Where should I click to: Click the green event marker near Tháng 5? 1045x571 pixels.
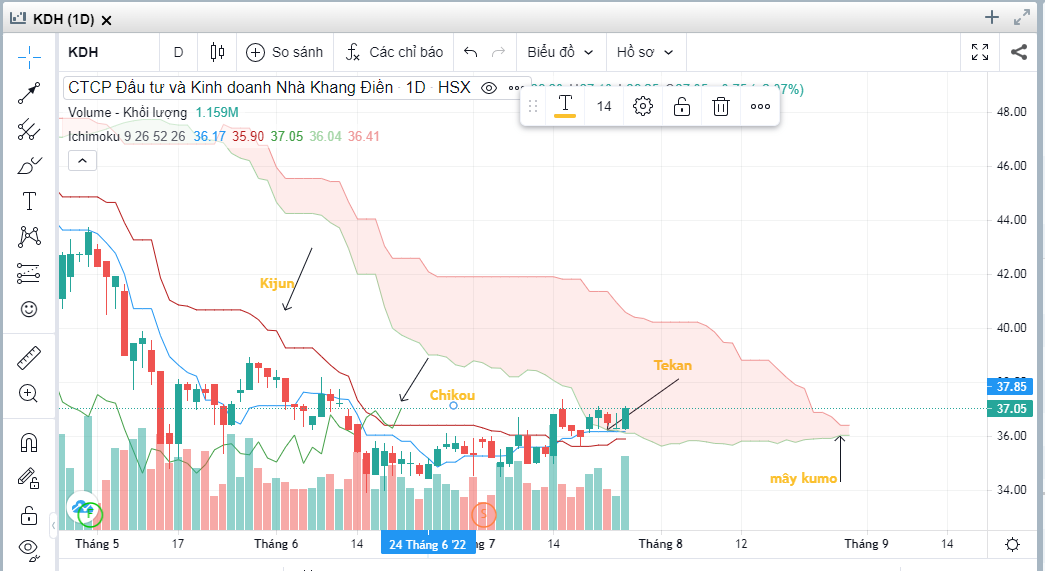click(x=89, y=514)
